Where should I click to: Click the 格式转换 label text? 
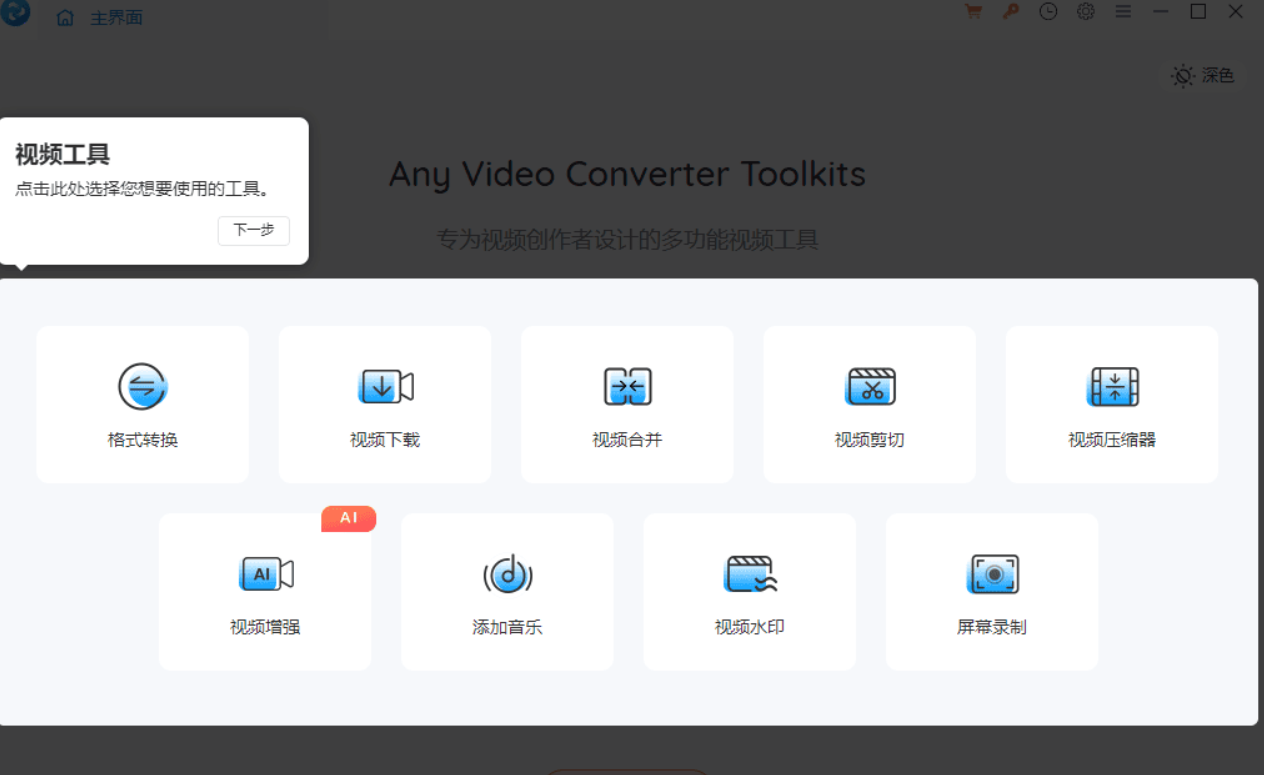143,440
